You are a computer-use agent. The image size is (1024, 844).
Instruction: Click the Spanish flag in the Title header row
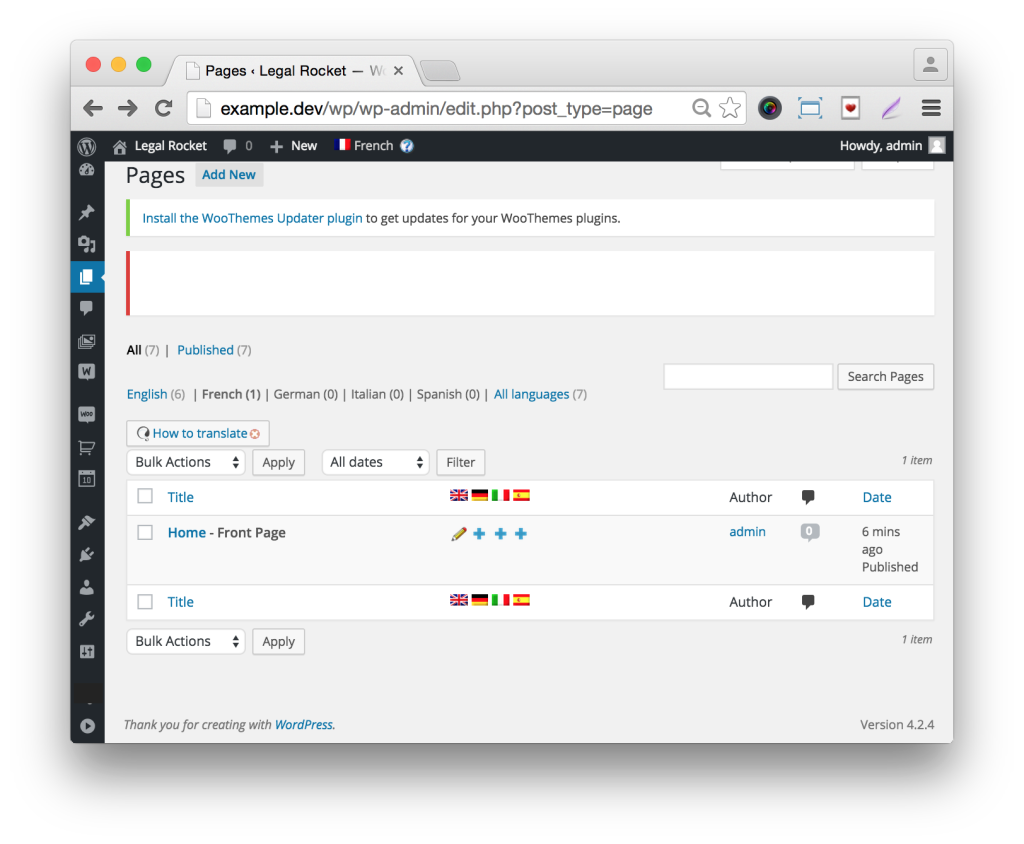[521, 494]
